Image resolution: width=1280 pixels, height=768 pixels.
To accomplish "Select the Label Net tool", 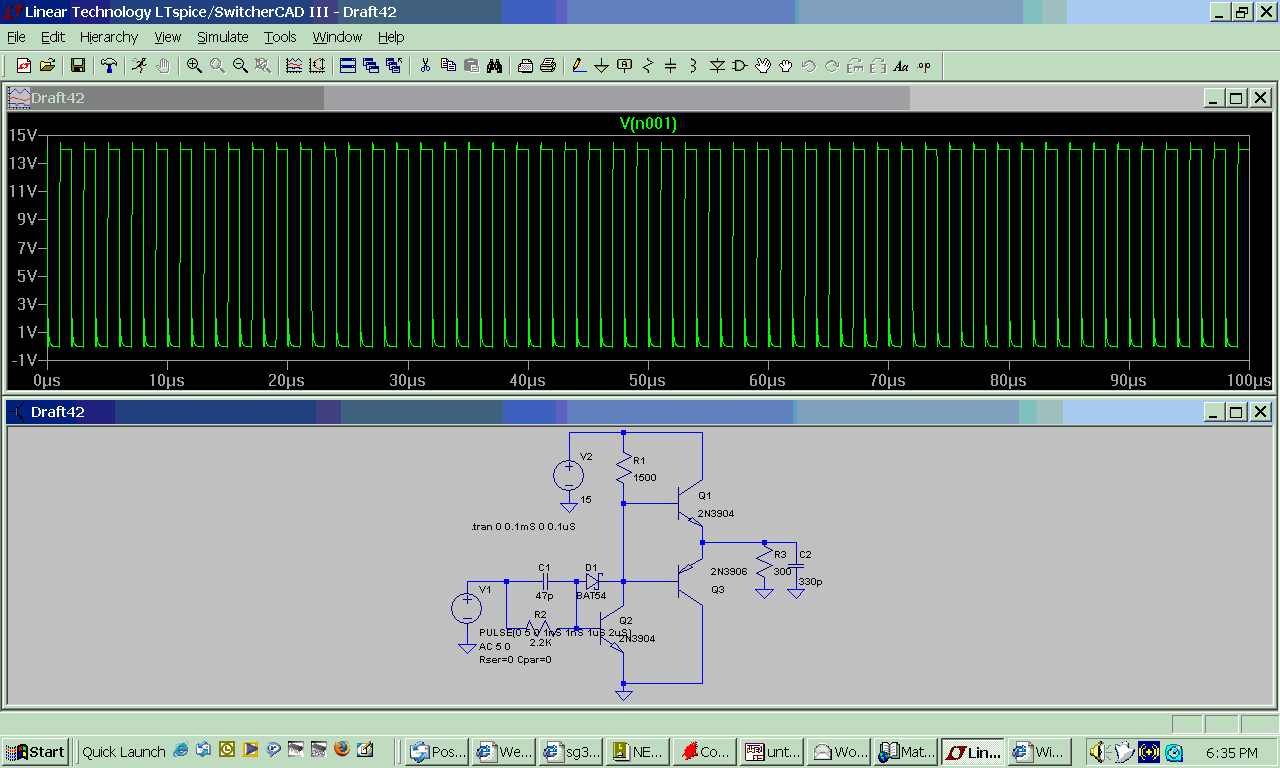I will [624, 66].
